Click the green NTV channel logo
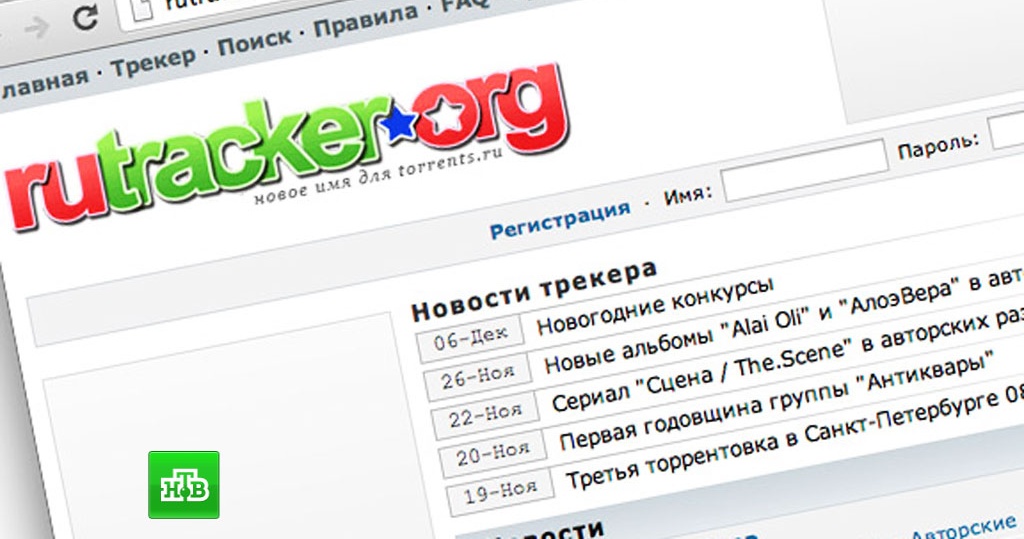This screenshot has width=1024, height=539. tap(183, 485)
